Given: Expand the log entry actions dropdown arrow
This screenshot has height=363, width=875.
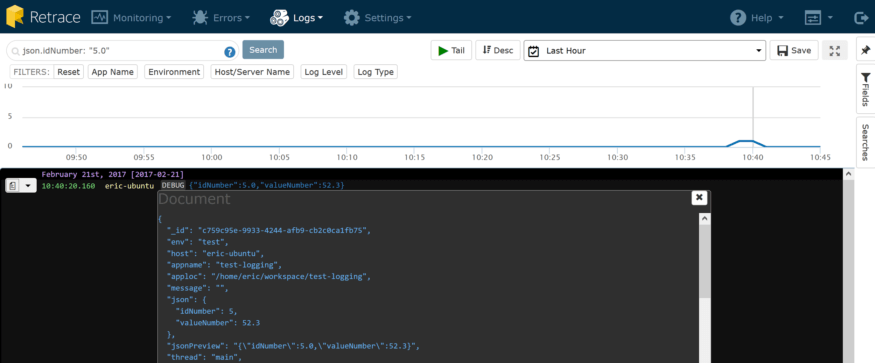Looking at the screenshot, I should pyautogui.click(x=28, y=185).
